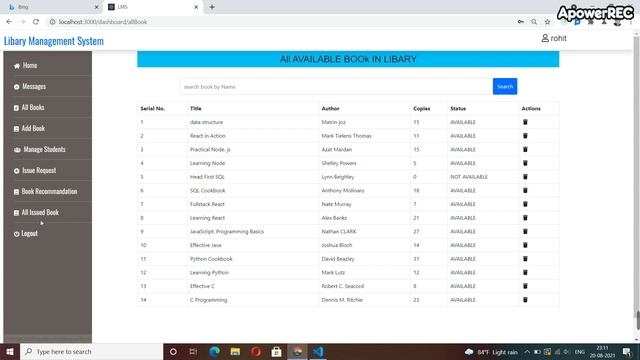Go back in browser history
640x360 pixels.
[x=9, y=22]
